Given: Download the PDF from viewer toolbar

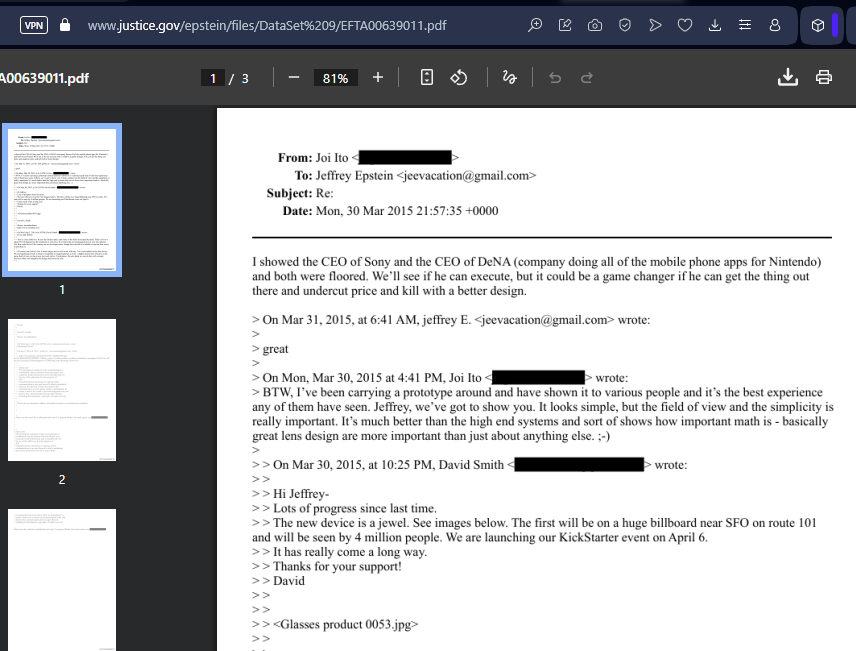Looking at the screenshot, I should tap(788, 78).
